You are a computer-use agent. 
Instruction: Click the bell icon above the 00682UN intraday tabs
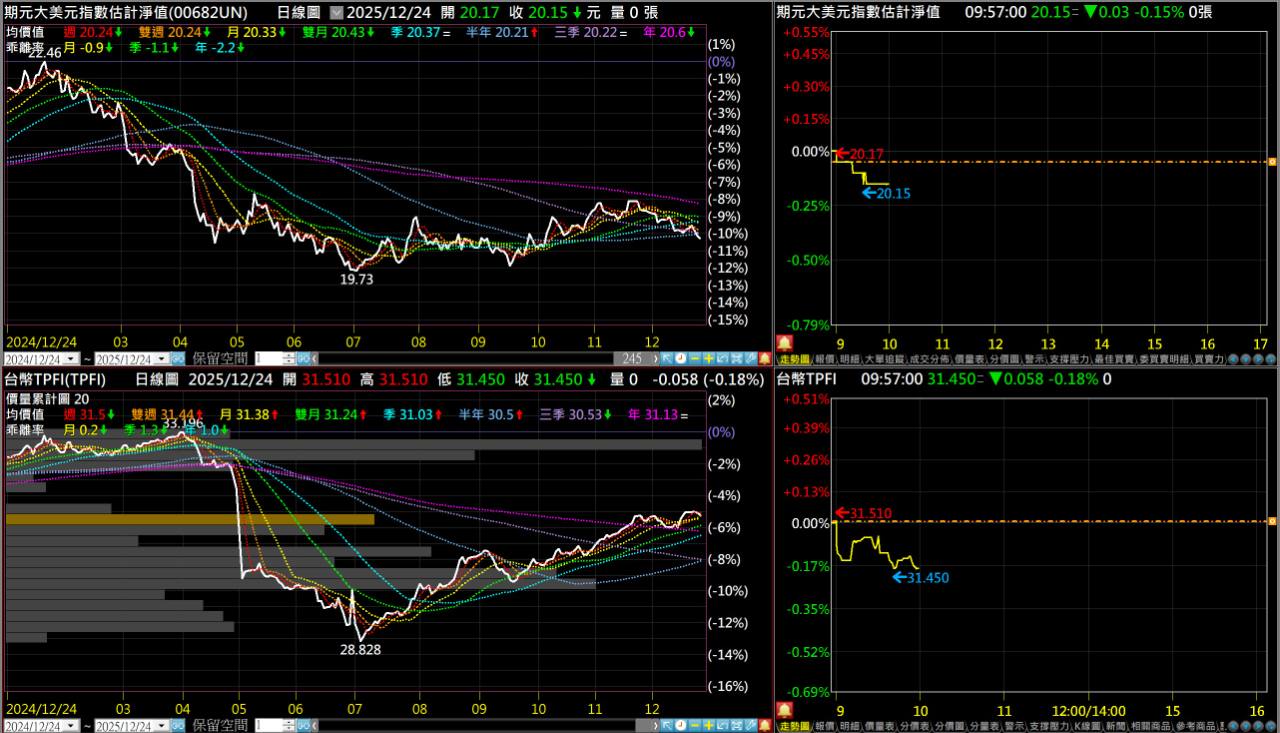[x=783, y=342]
